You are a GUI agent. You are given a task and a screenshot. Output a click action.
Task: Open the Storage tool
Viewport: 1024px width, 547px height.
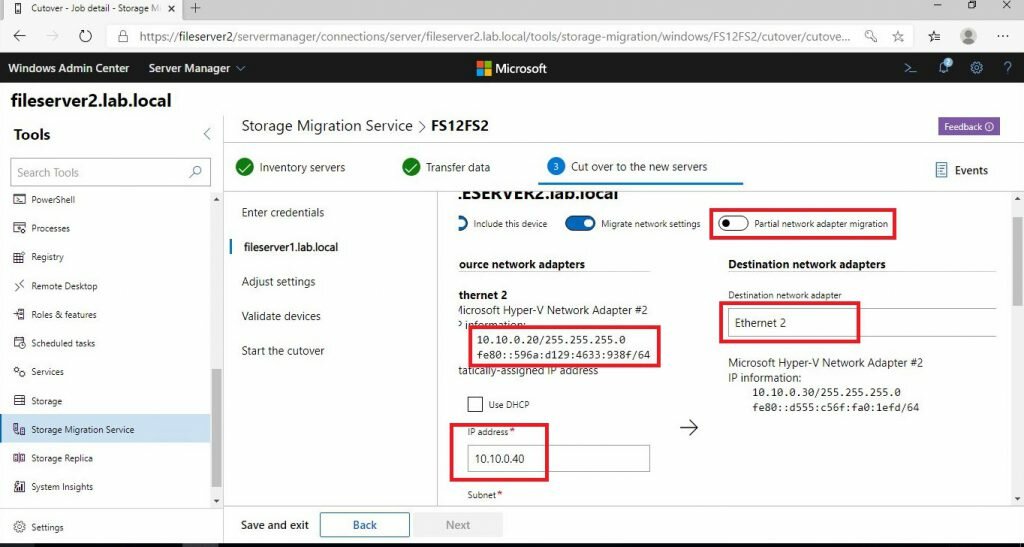click(x=38, y=401)
